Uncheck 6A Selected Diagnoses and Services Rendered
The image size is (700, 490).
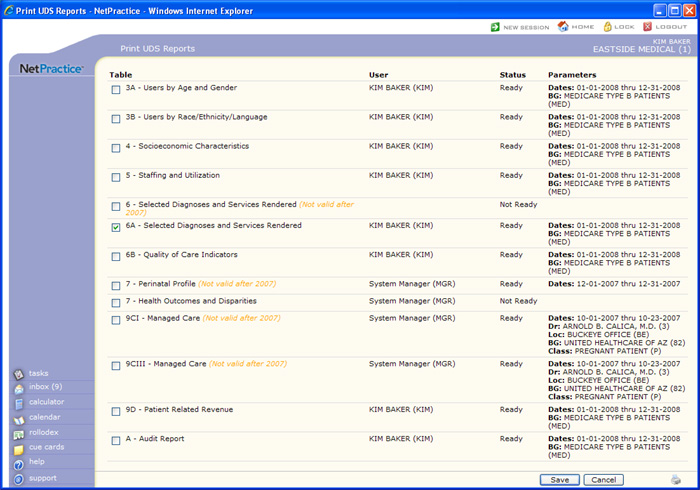coord(116,227)
